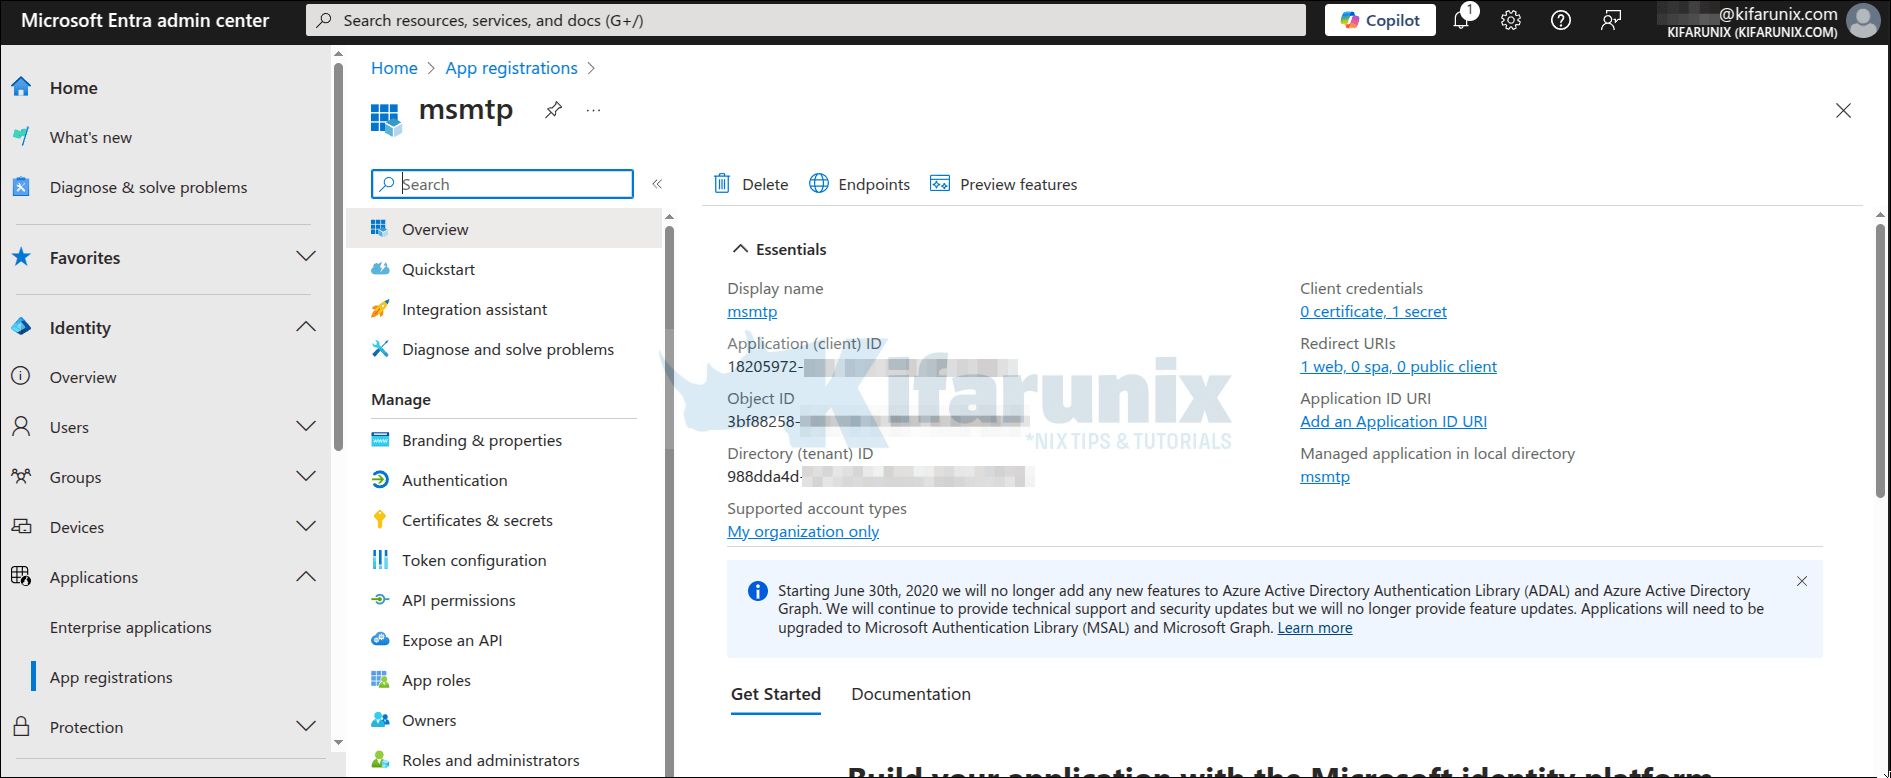Image resolution: width=1891 pixels, height=778 pixels.
Task: Expand the Groups section chevron
Action: 306,477
